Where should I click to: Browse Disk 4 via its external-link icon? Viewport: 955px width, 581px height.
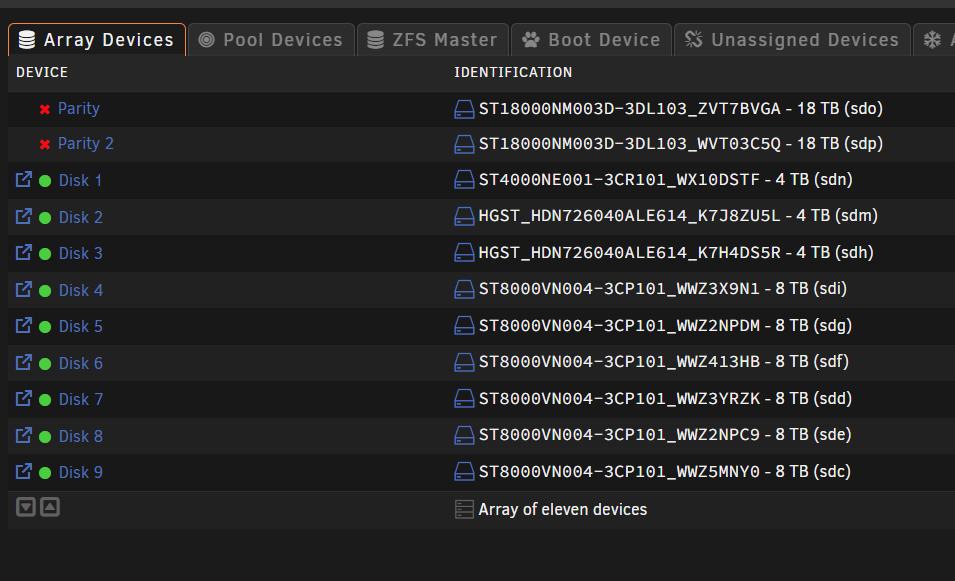pos(24,289)
